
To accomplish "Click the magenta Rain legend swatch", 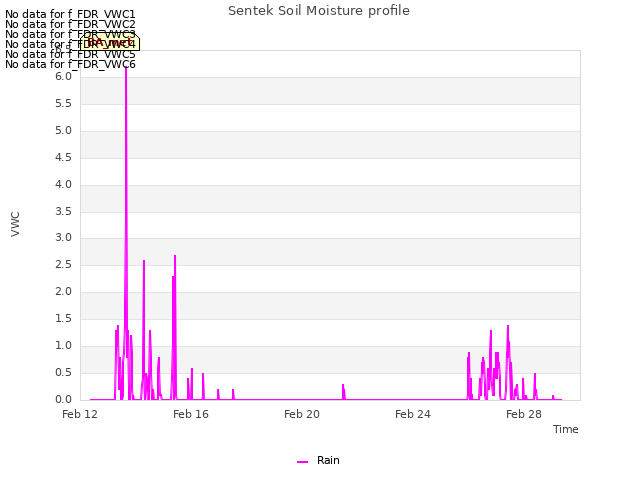I will 302,462.
